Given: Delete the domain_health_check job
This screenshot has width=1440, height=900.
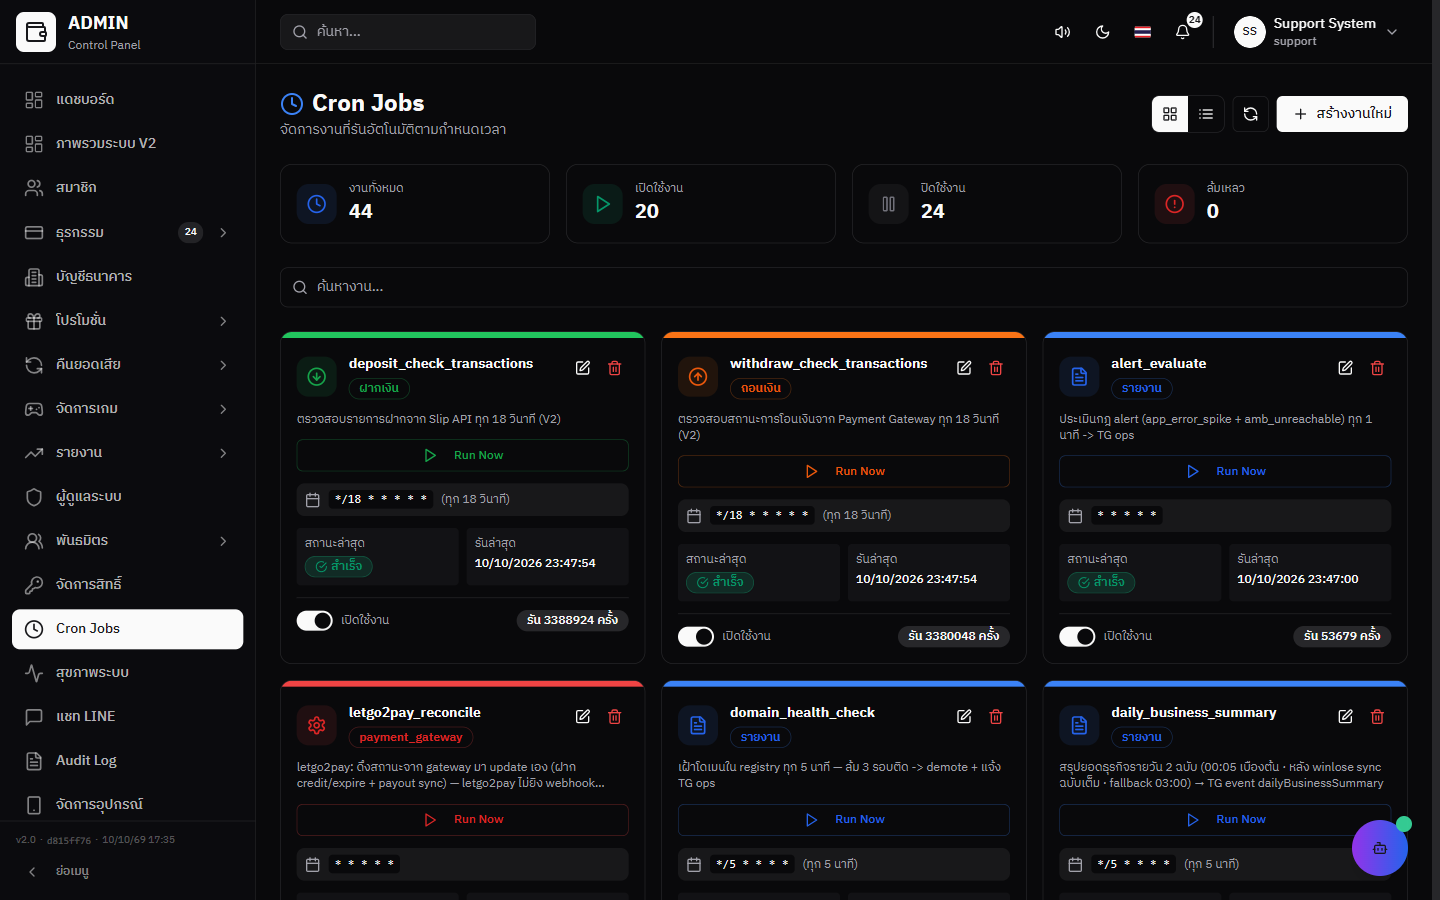Looking at the screenshot, I should pos(996,716).
